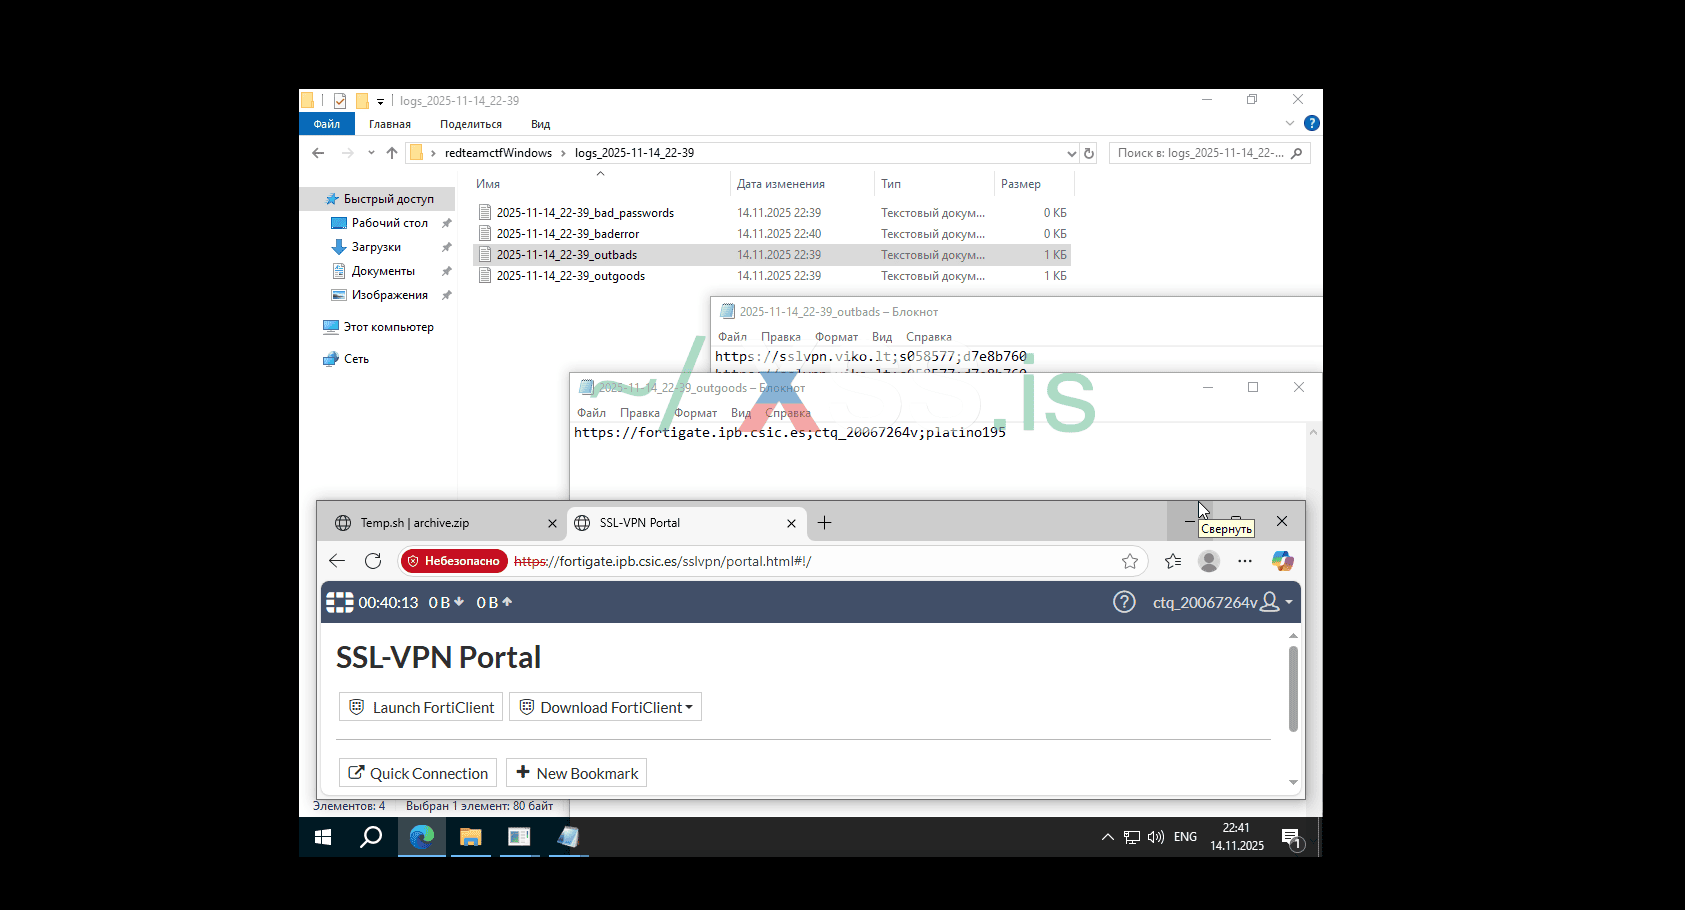Open the browser Favorites list icon
Screen dimensions: 1685x910
click(x=1173, y=561)
